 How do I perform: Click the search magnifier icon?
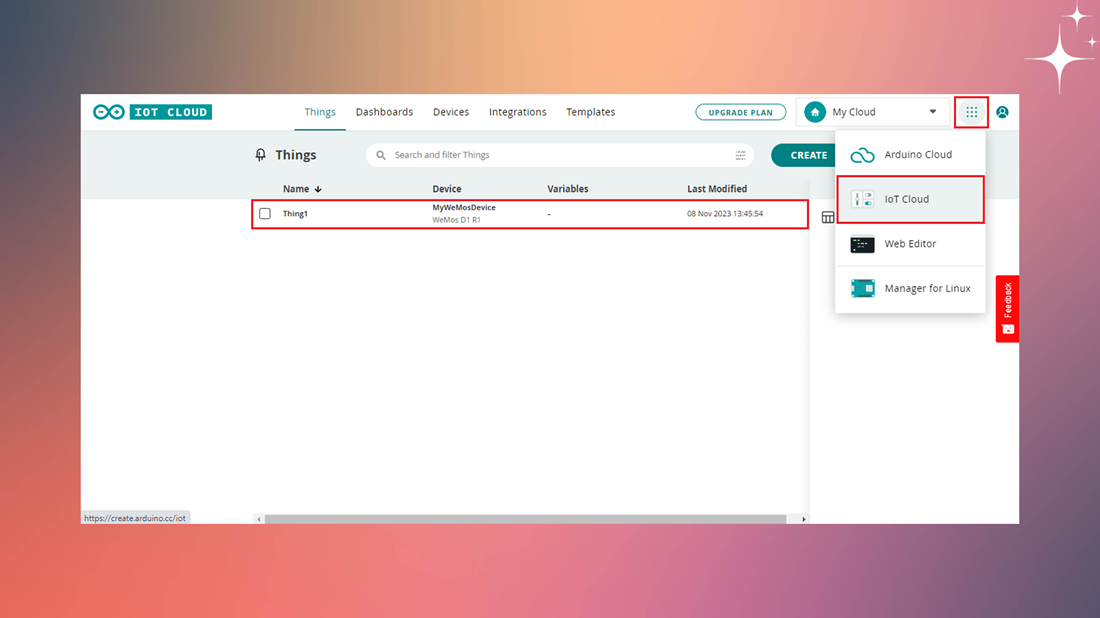pos(381,155)
